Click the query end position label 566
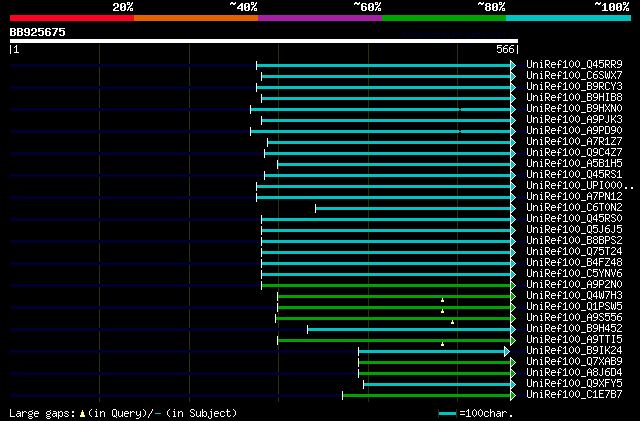The image size is (640, 421). [505, 49]
